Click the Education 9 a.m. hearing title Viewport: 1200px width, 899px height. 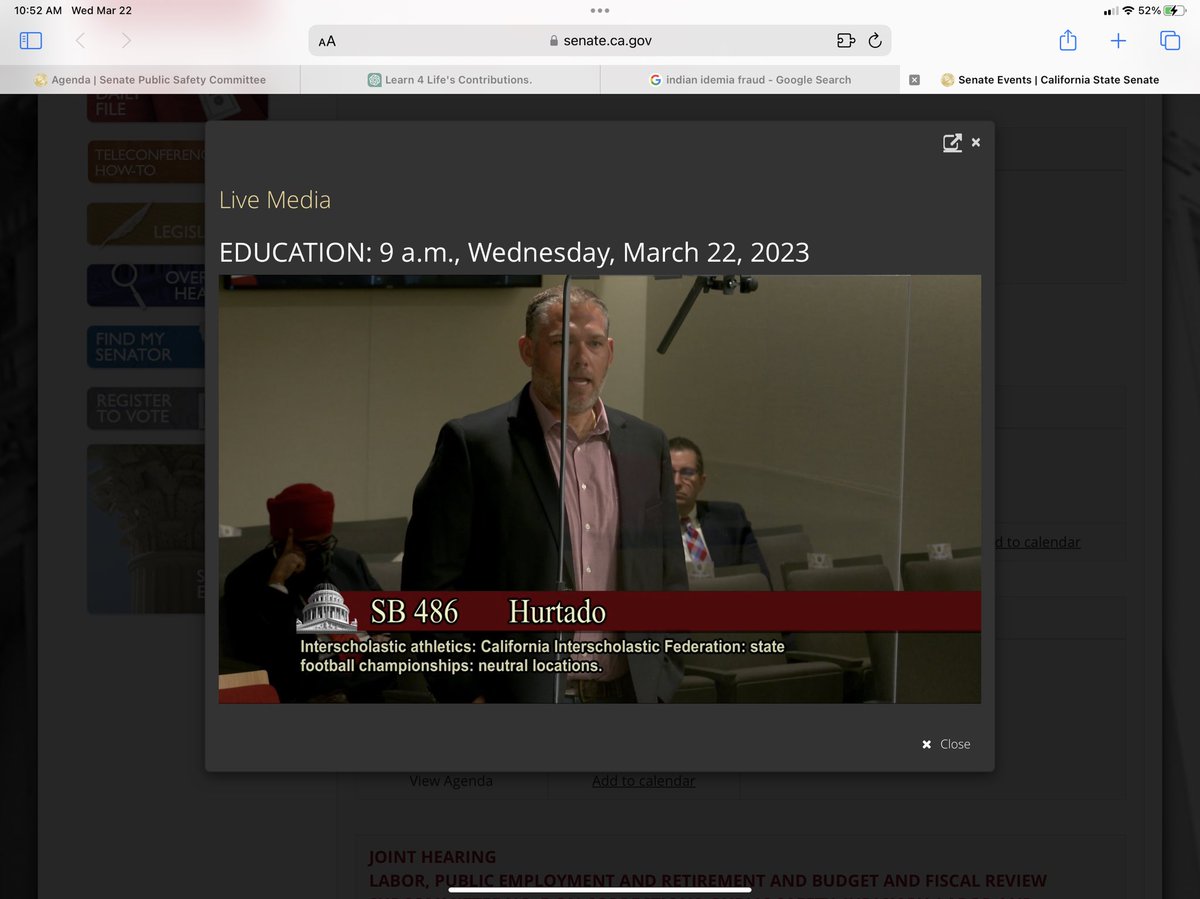[514, 252]
